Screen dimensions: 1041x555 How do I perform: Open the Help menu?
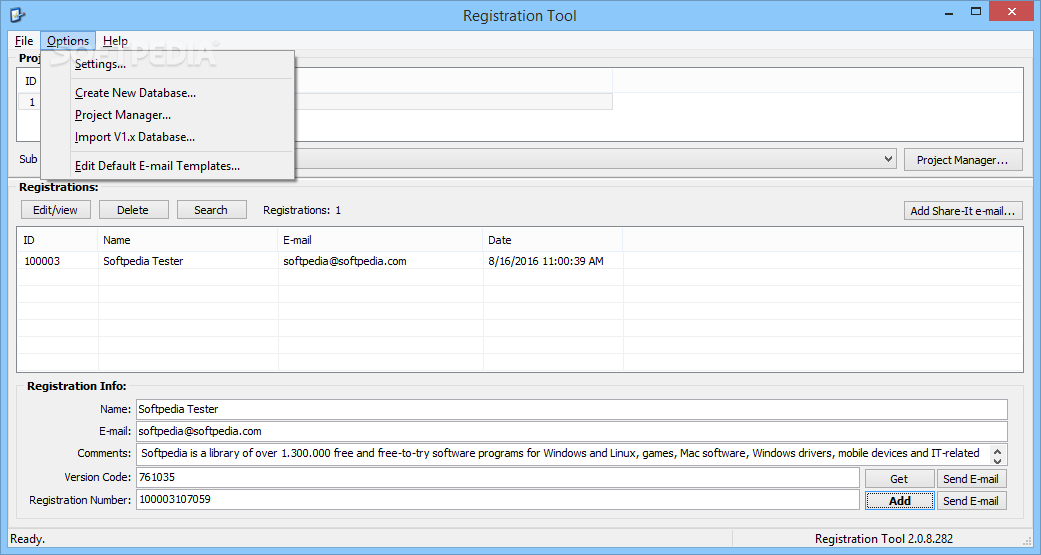tap(115, 40)
